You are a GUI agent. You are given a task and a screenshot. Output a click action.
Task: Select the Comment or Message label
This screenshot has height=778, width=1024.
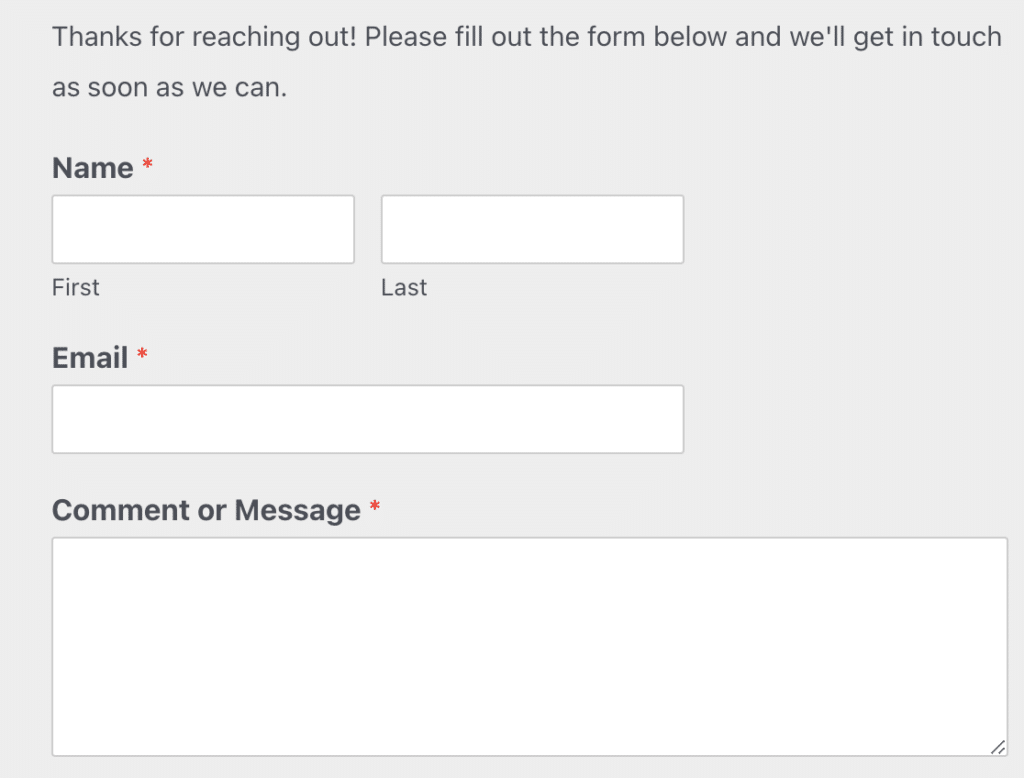click(x=205, y=510)
